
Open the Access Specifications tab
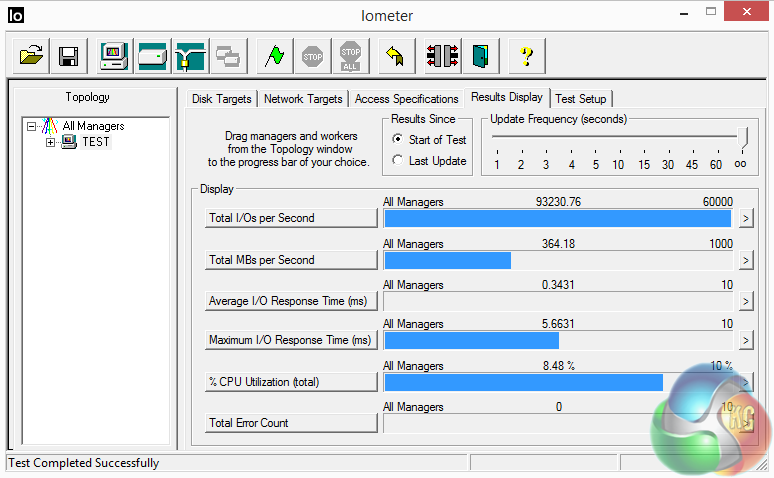406,99
